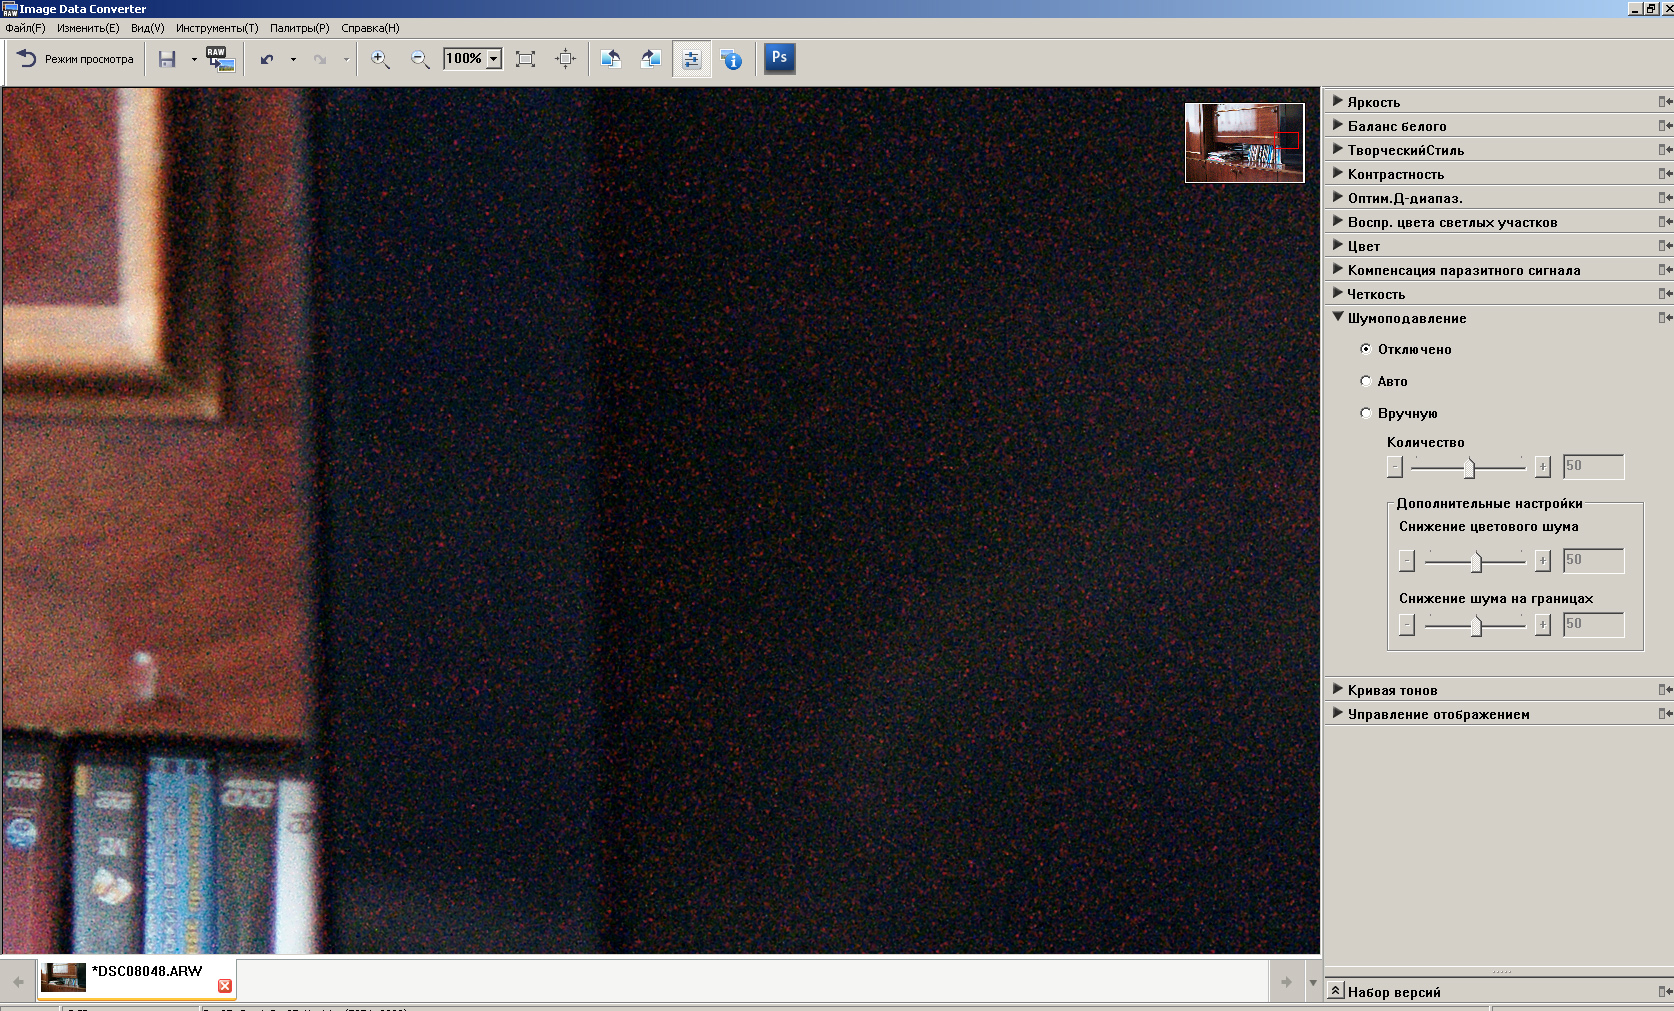Select the Отключено noise reduction option
This screenshot has width=1674, height=1011.
1366,349
